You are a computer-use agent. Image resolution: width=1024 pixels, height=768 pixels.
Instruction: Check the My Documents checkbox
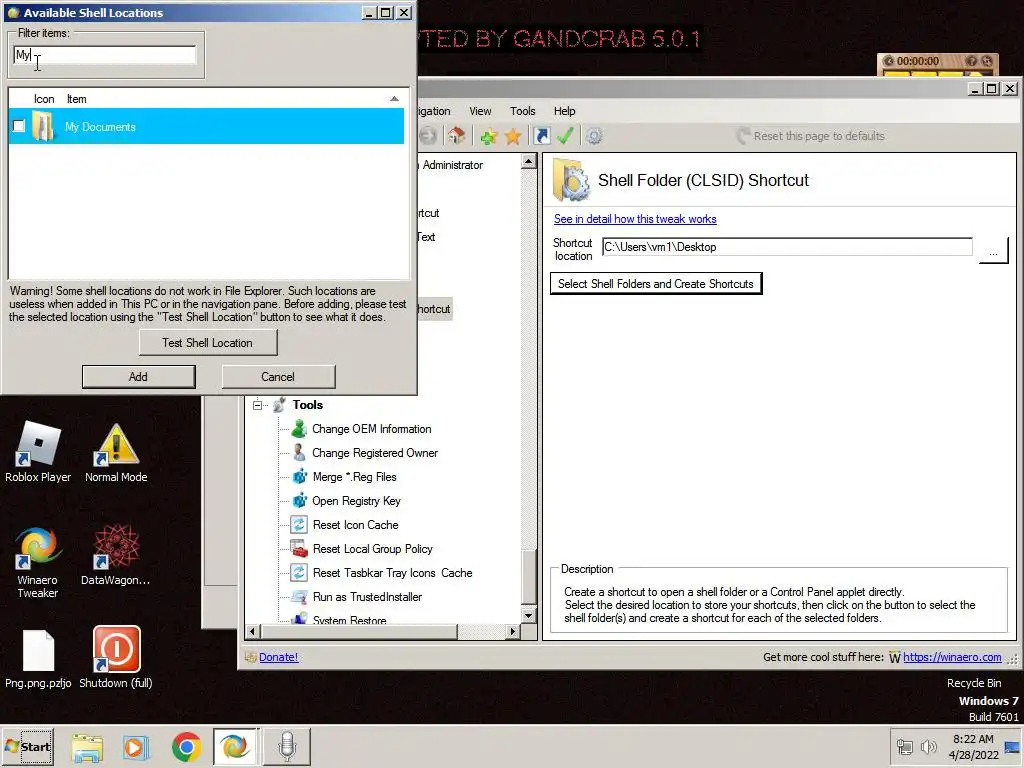pos(19,126)
